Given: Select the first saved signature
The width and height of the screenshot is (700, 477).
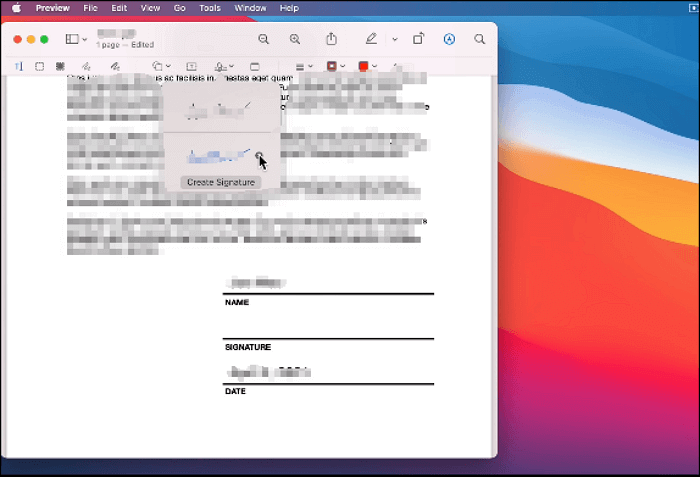Looking at the screenshot, I should 218,109.
